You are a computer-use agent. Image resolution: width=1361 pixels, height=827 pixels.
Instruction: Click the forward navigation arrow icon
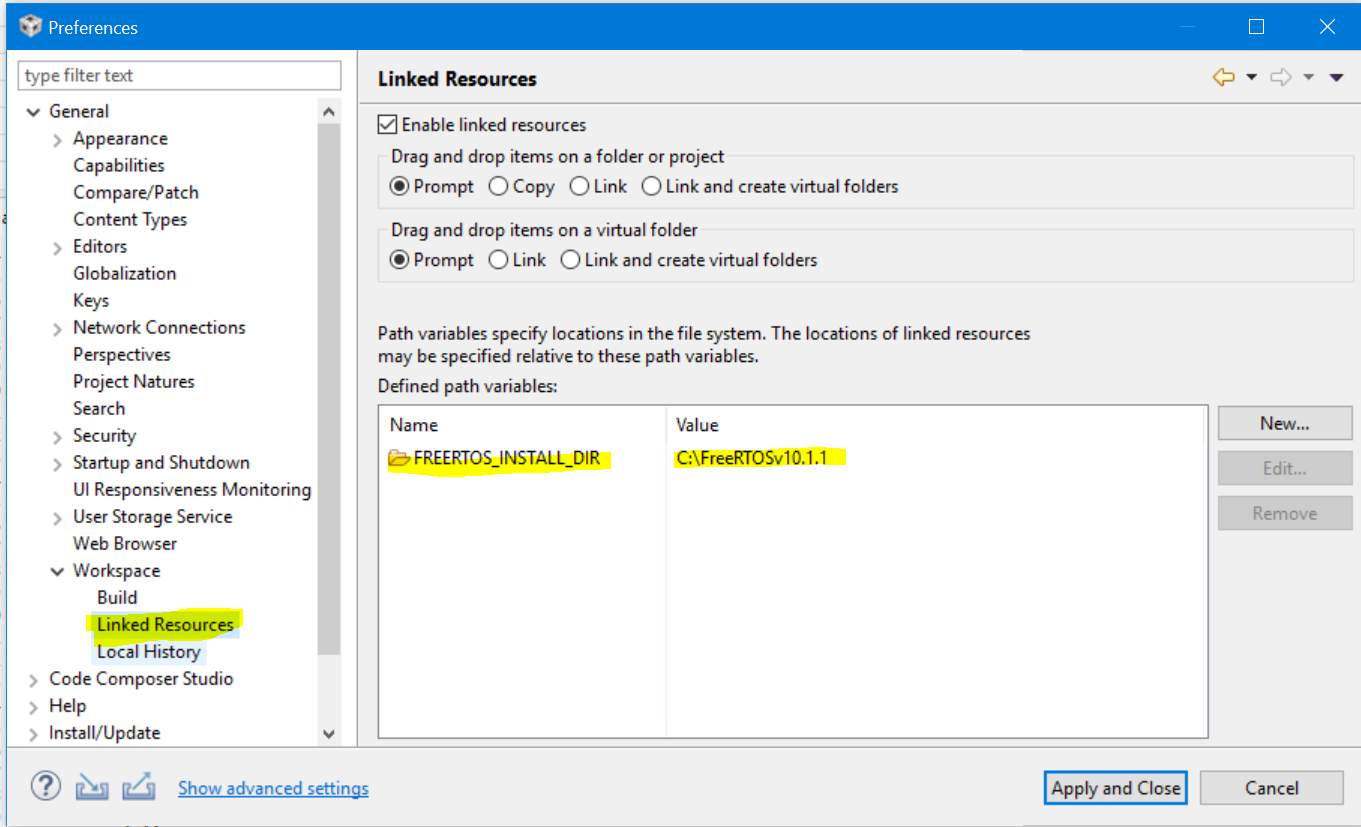point(1280,78)
